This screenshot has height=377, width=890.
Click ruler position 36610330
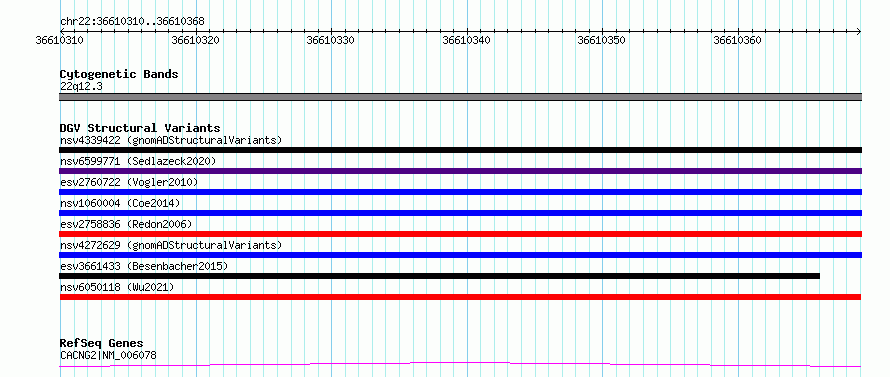tap(331, 41)
